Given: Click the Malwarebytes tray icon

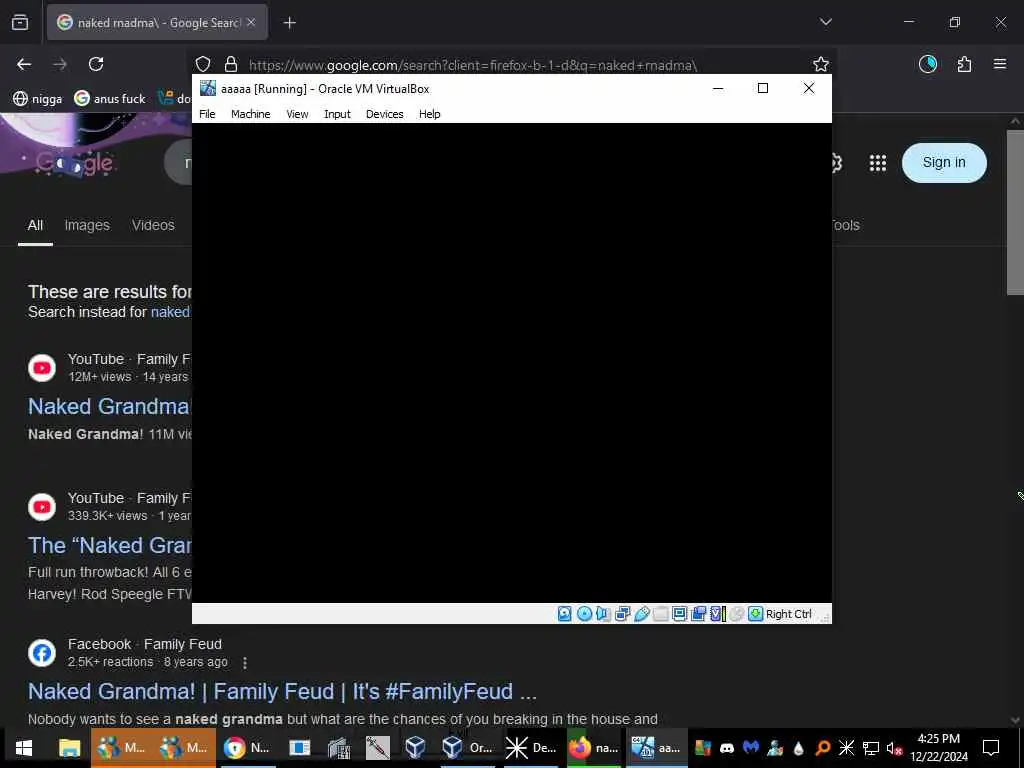Looking at the screenshot, I should tap(750, 748).
